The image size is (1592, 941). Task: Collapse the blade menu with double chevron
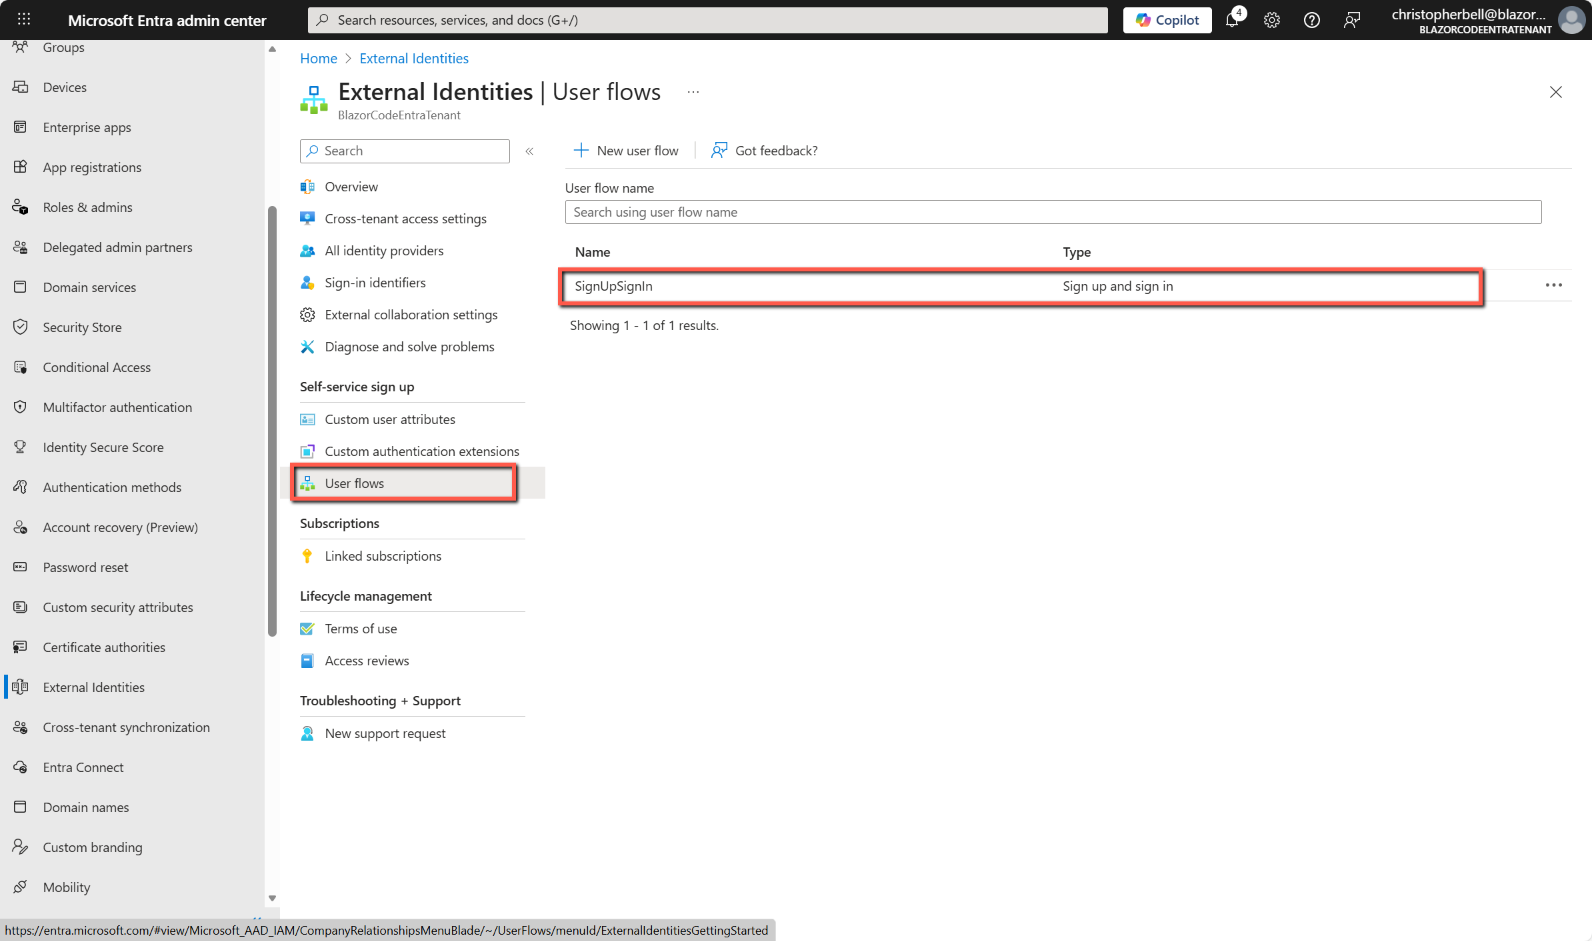coord(530,151)
